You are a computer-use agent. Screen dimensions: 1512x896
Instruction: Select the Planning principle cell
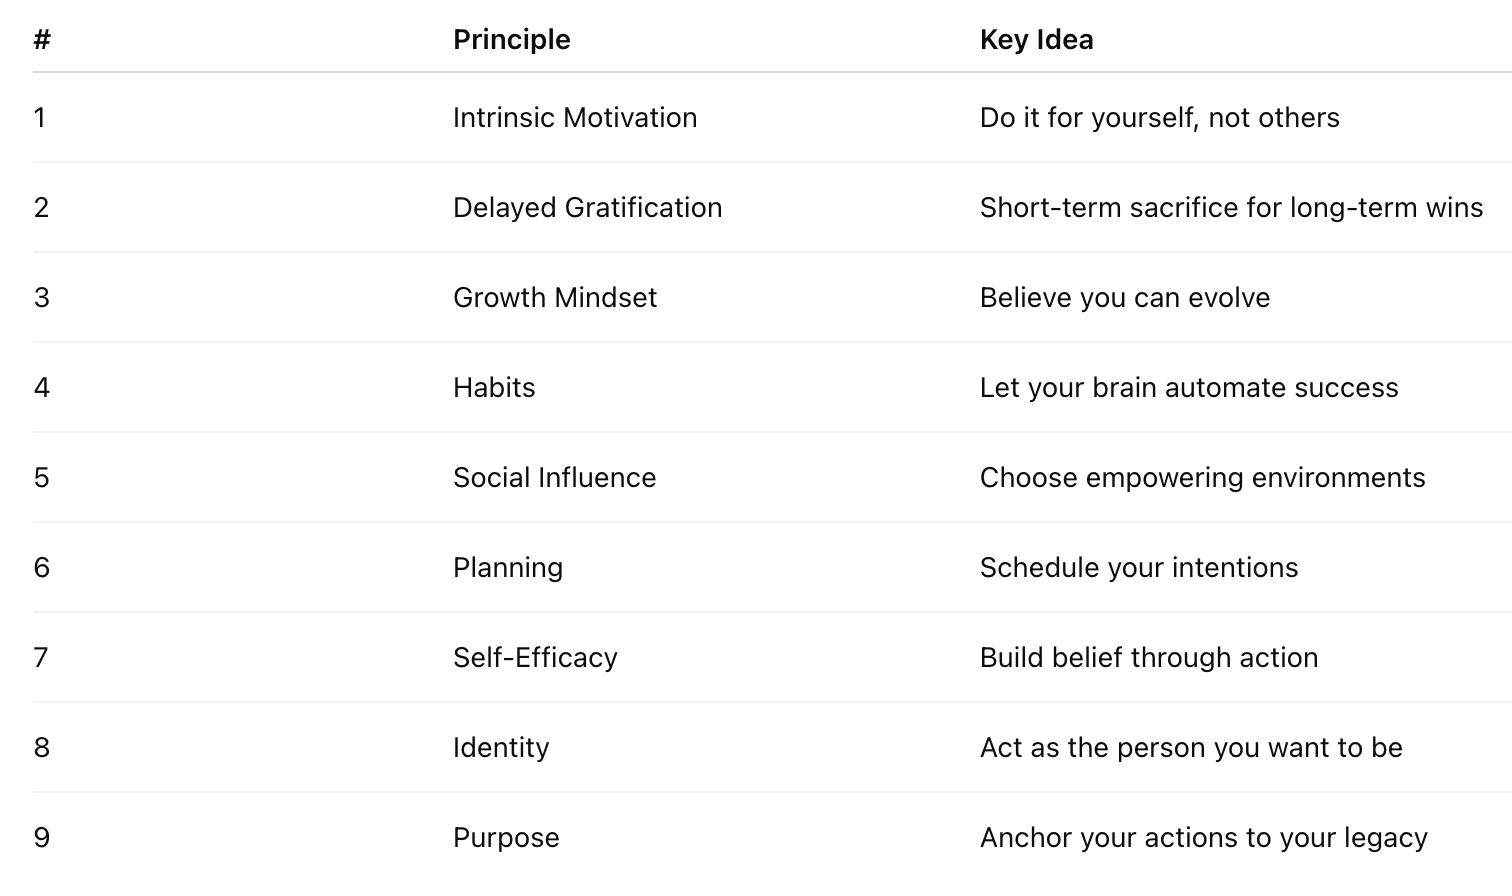[x=508, y=568]
